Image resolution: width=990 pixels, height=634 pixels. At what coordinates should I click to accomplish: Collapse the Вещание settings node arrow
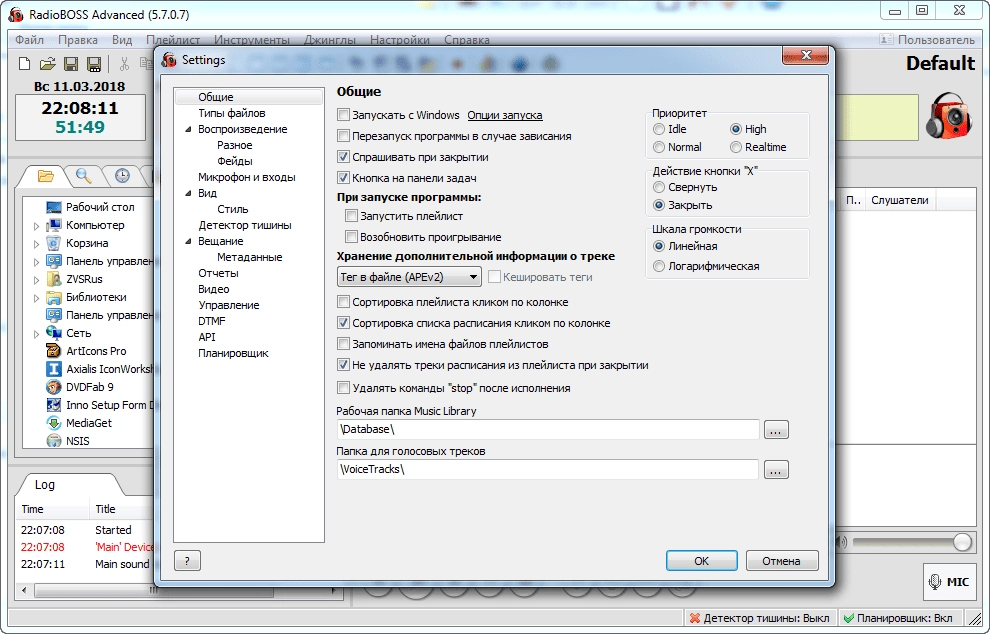pos(188,241)
